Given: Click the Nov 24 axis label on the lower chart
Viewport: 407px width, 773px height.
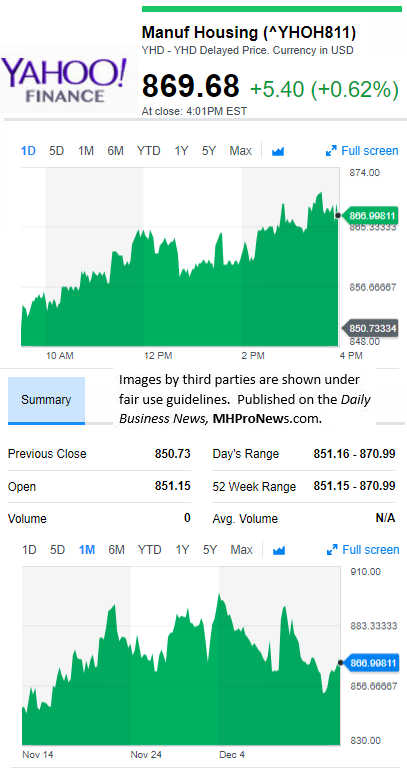Looking at the screenshot, I should (146, 755).
